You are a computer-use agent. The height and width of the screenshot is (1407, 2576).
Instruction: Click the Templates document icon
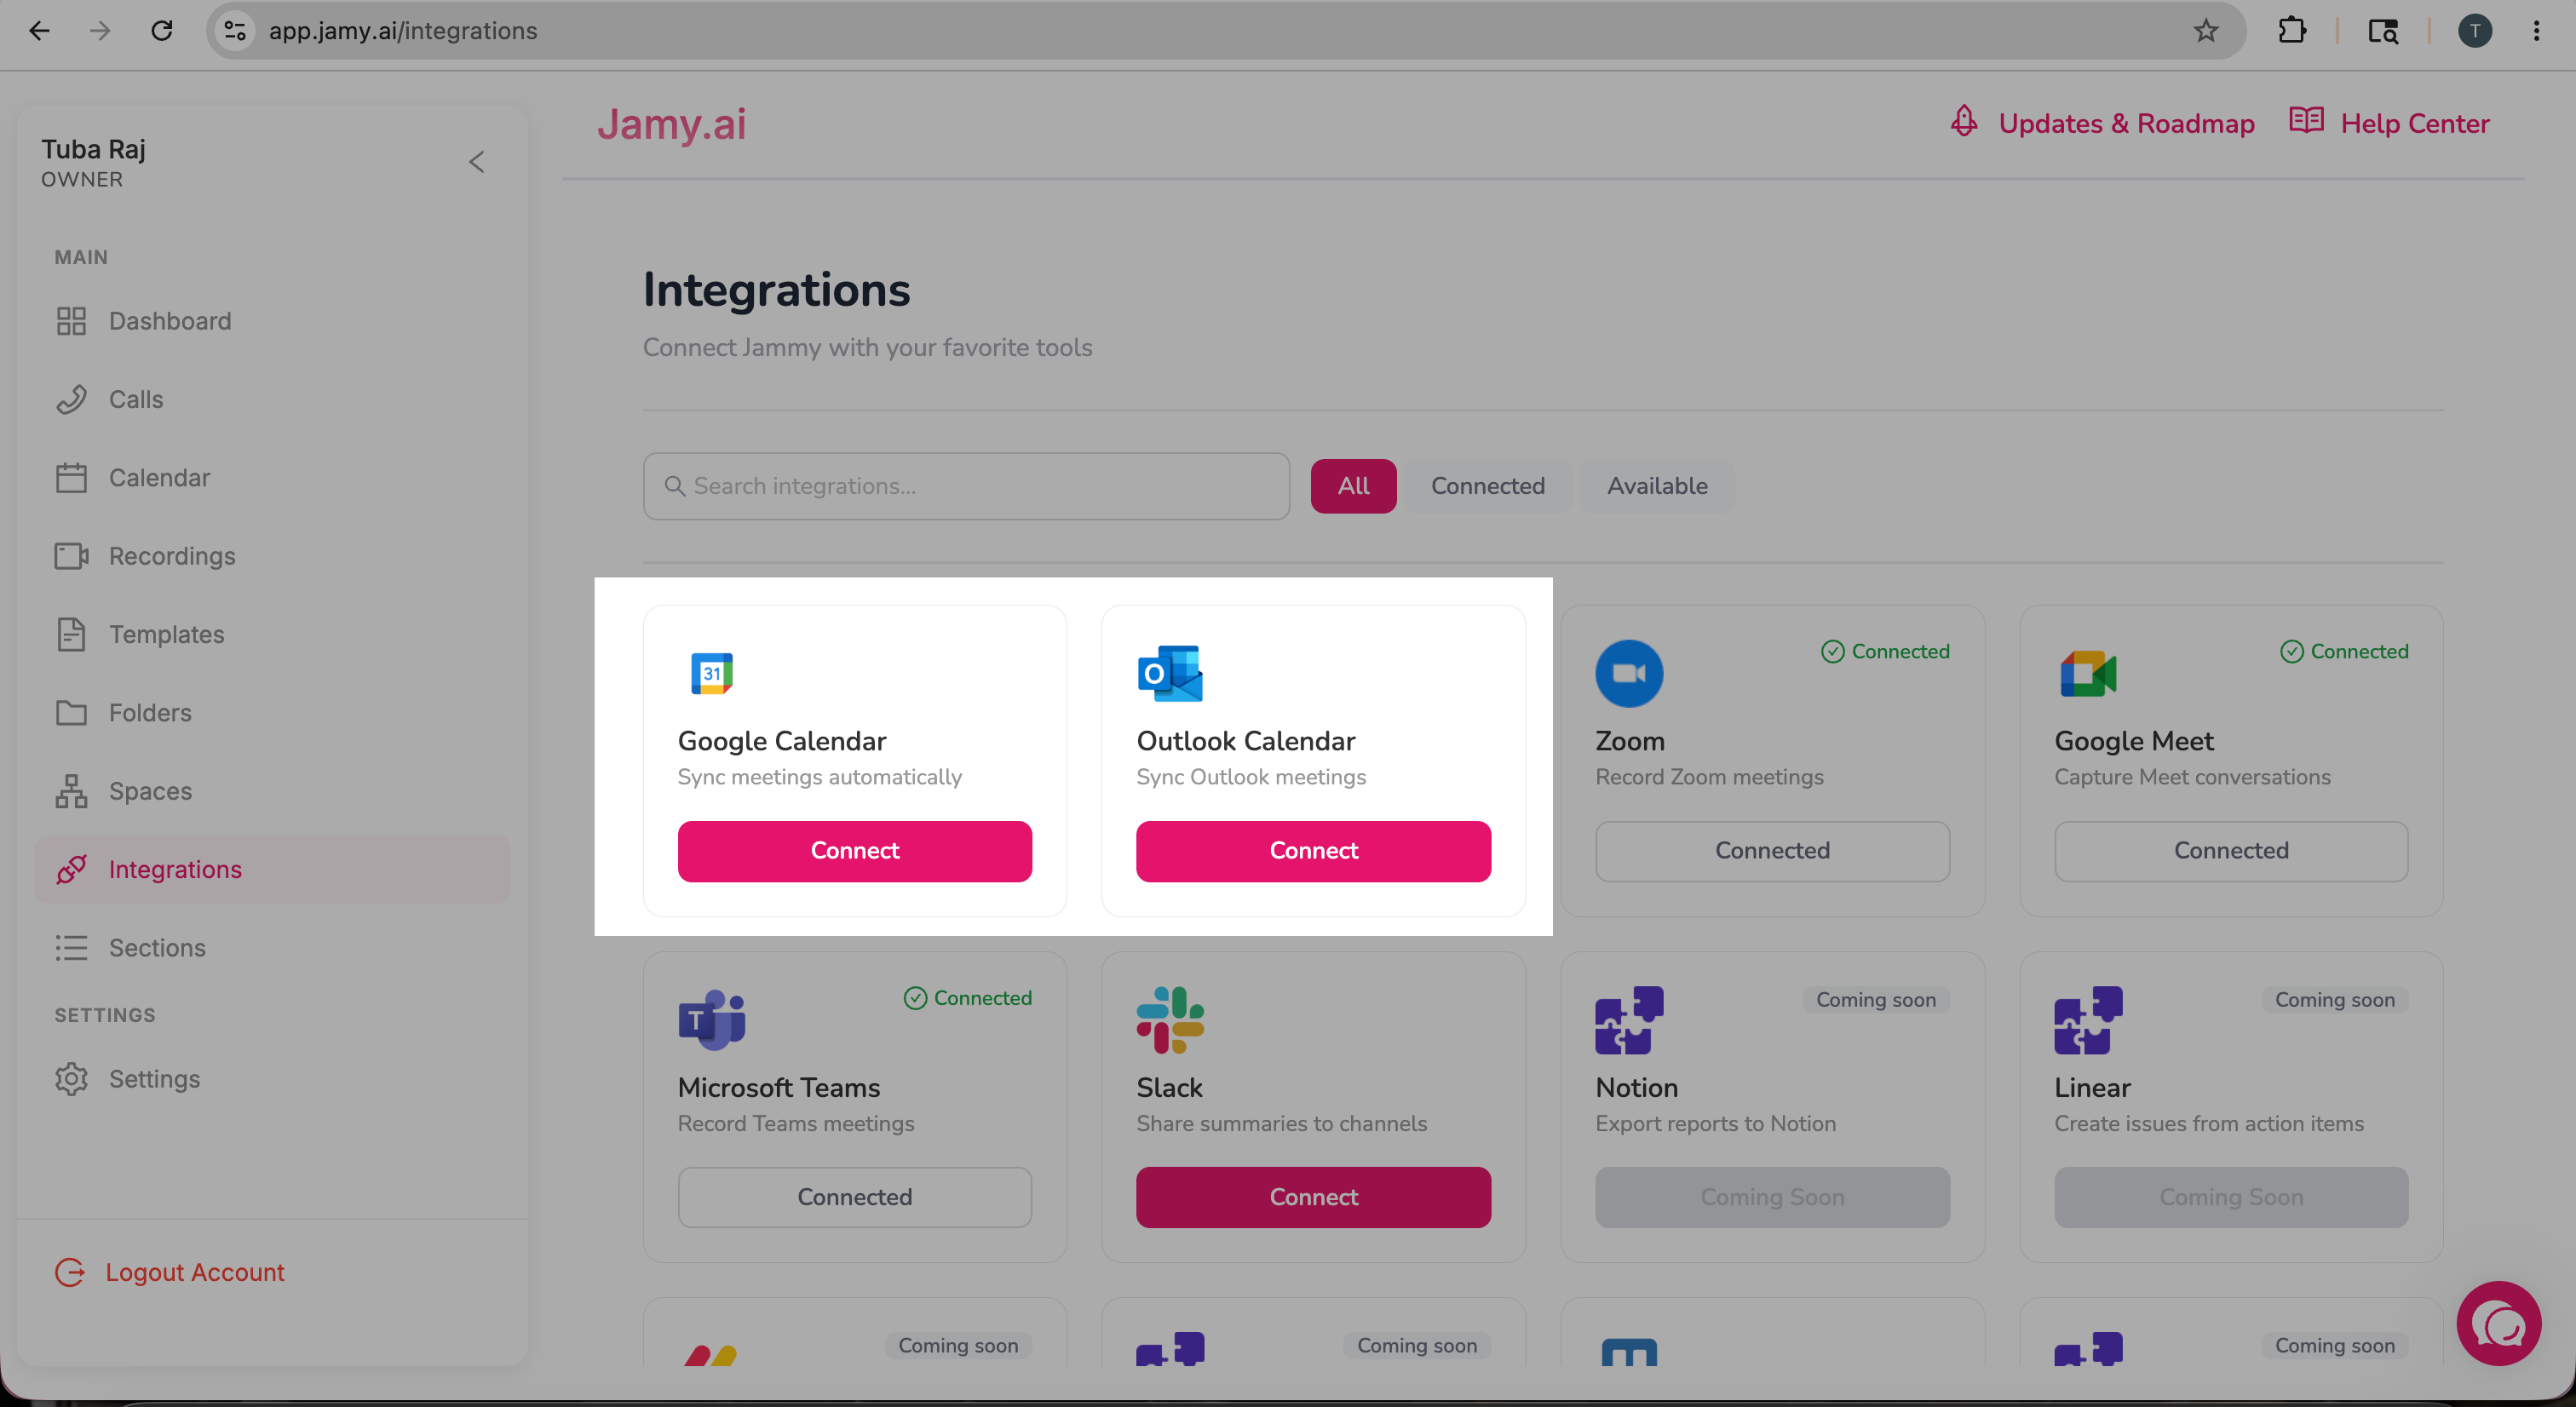coord(71,634)
